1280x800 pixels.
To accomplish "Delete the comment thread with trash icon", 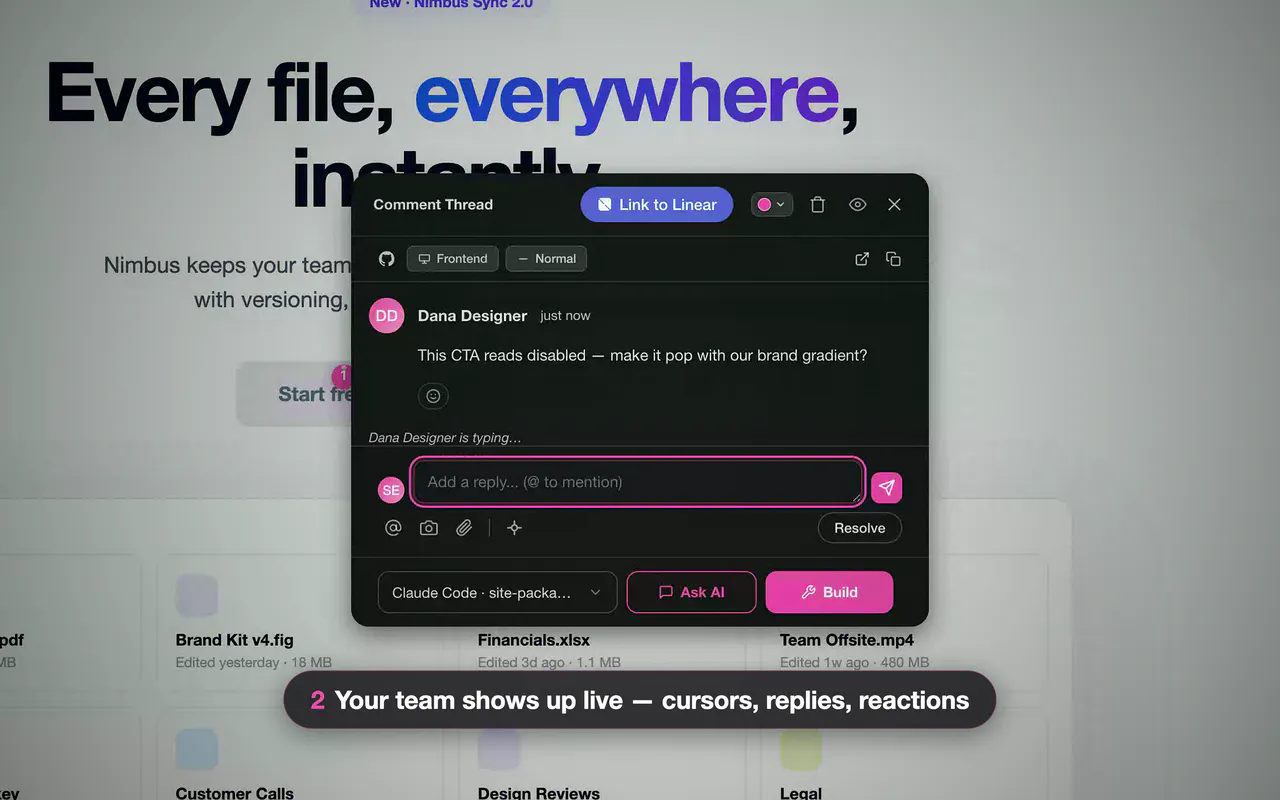I will (x=817, y=205).
